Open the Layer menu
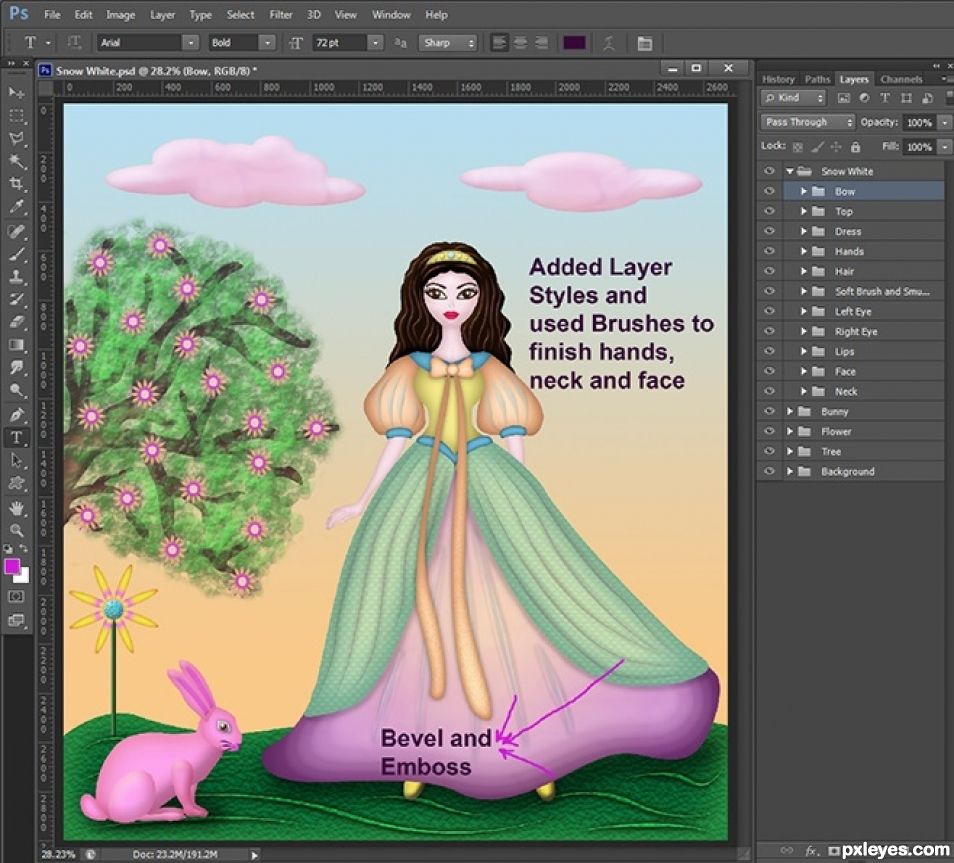Image resolution: width=954 pixels, height=863 pixels. tap(162, 15)
